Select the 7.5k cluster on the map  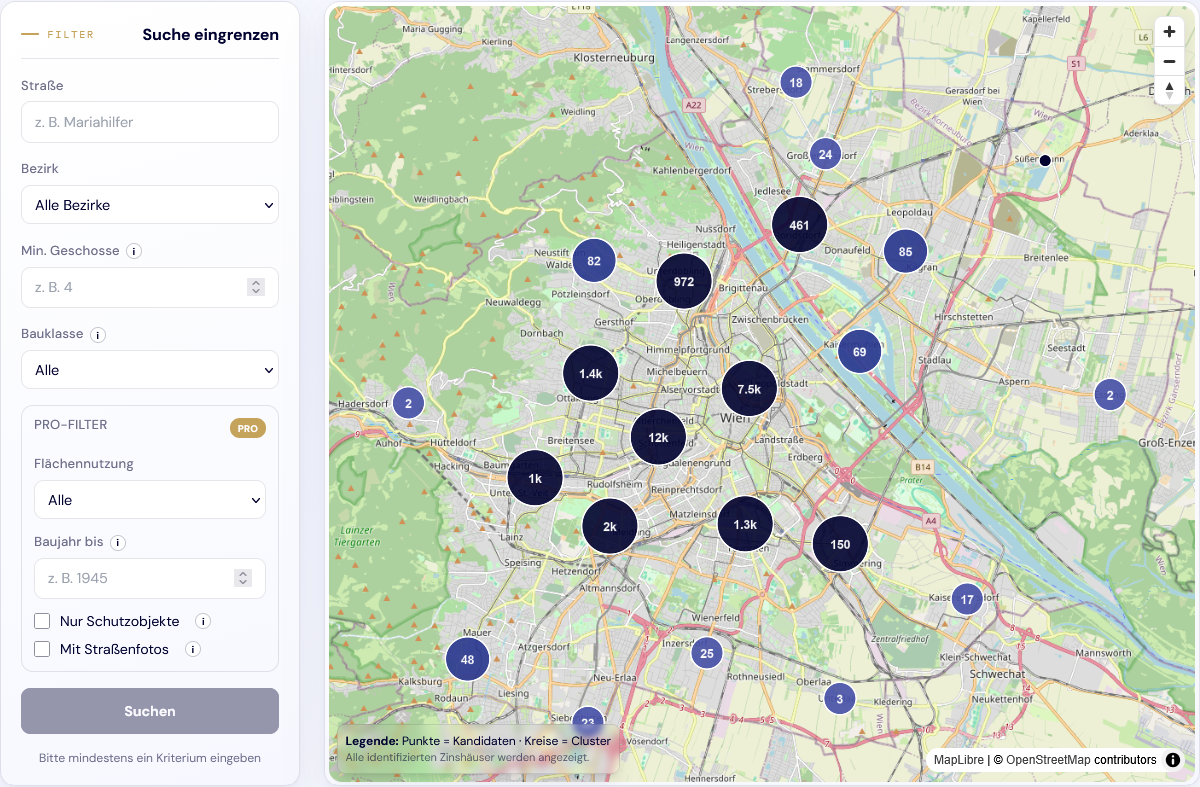pyautogui.click(x=748, y=386)
